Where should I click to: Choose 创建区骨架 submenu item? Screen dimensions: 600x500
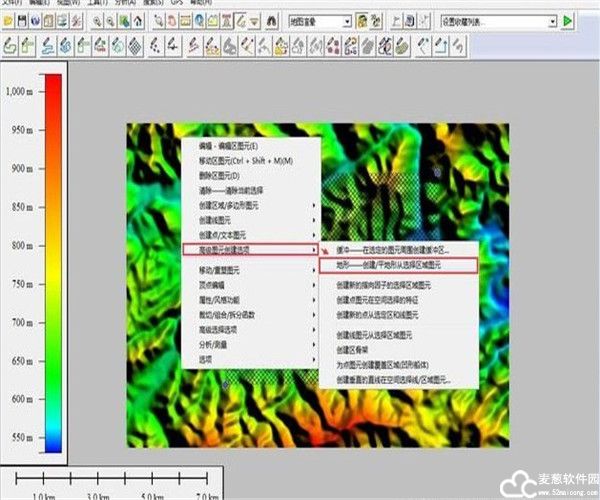pos(399,350)
